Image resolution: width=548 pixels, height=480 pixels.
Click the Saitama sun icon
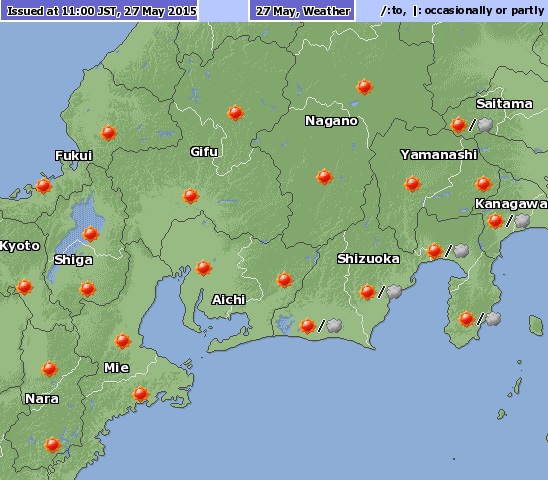pyautogui.click(x=458, y=125)
